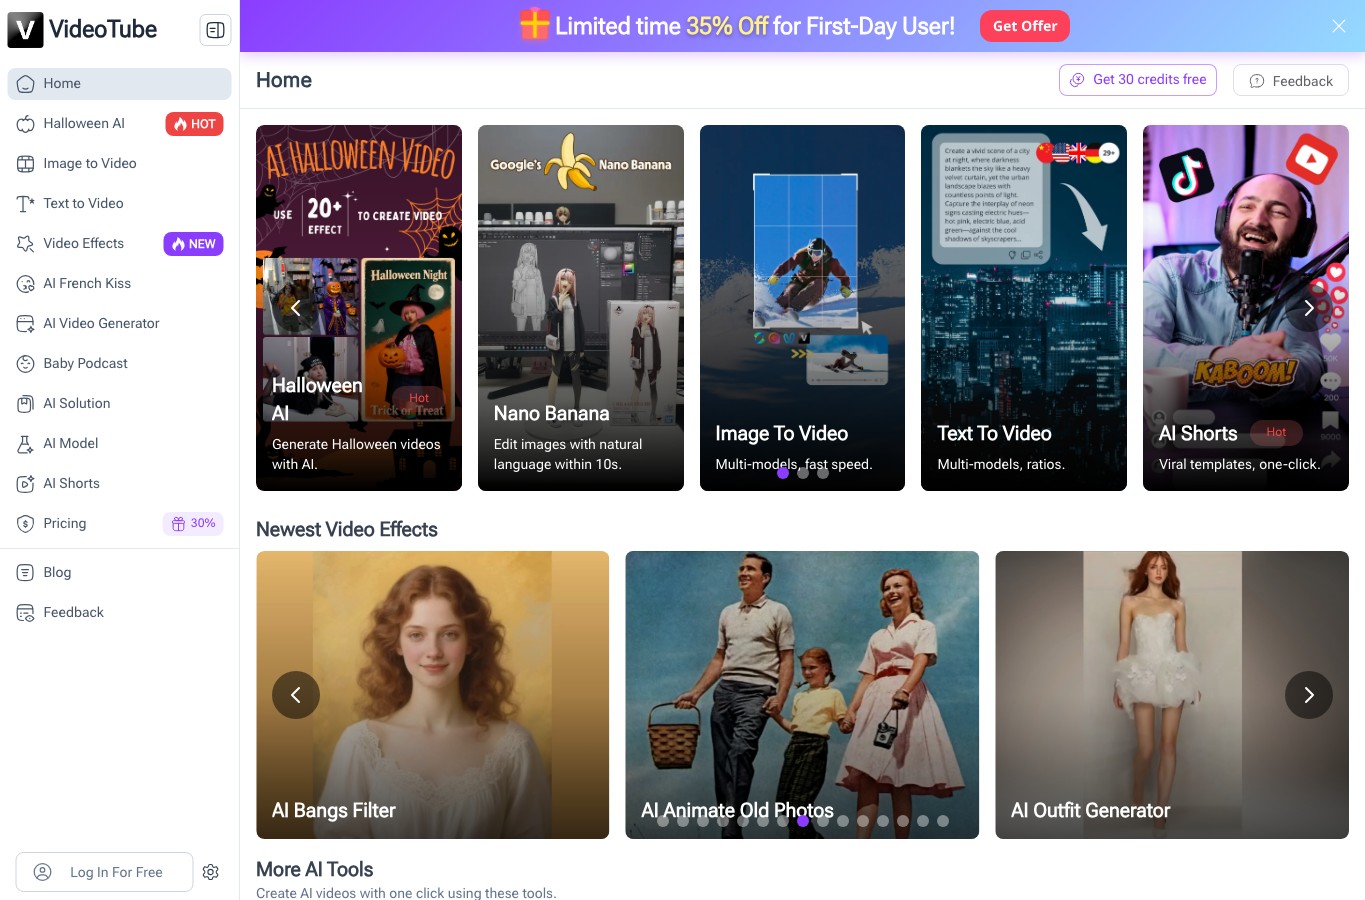Click the NEW badge next to Video Effects

194,244
